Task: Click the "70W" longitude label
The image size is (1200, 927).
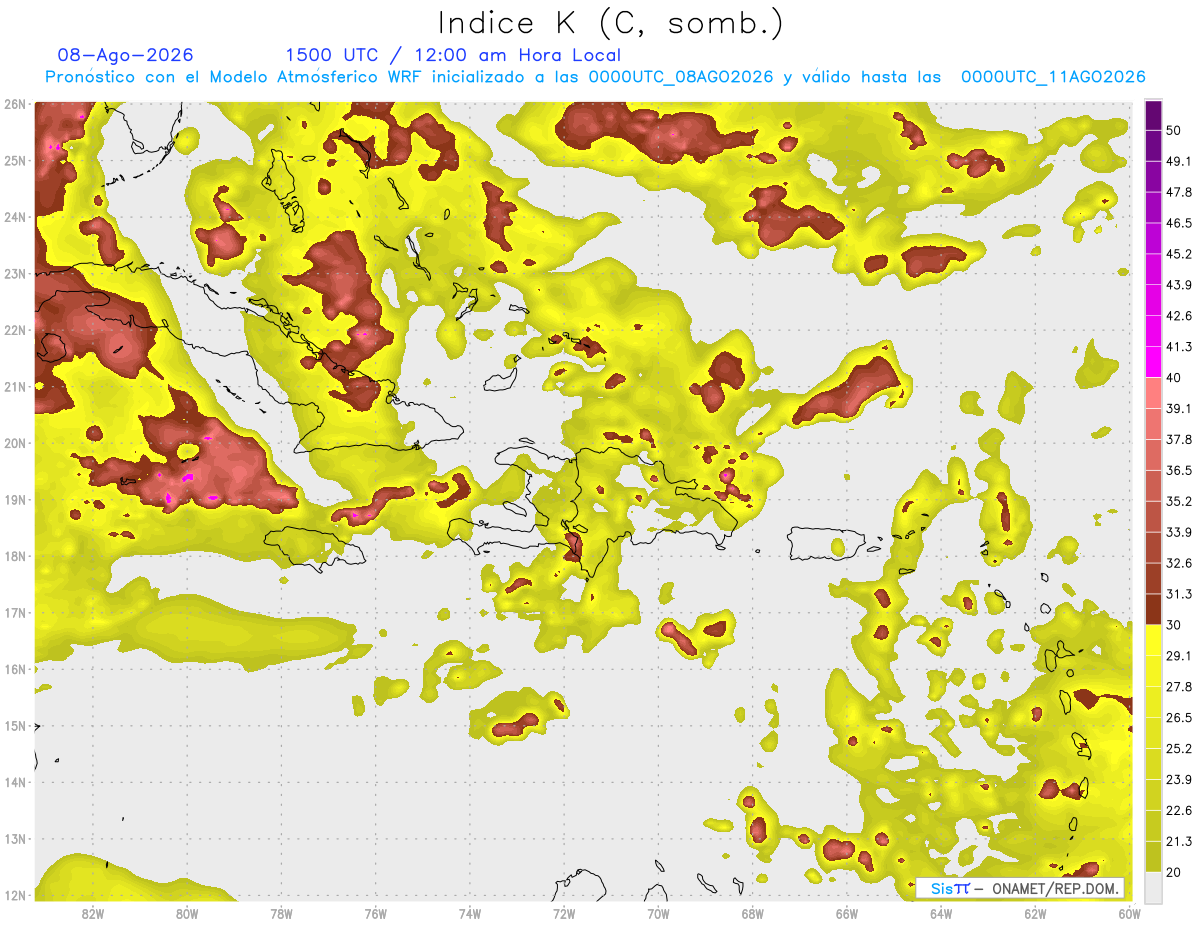Action: [x=658, y=913]
